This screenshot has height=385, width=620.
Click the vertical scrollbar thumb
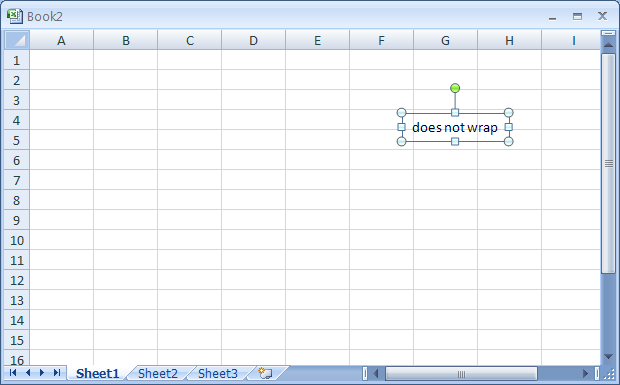609,163
